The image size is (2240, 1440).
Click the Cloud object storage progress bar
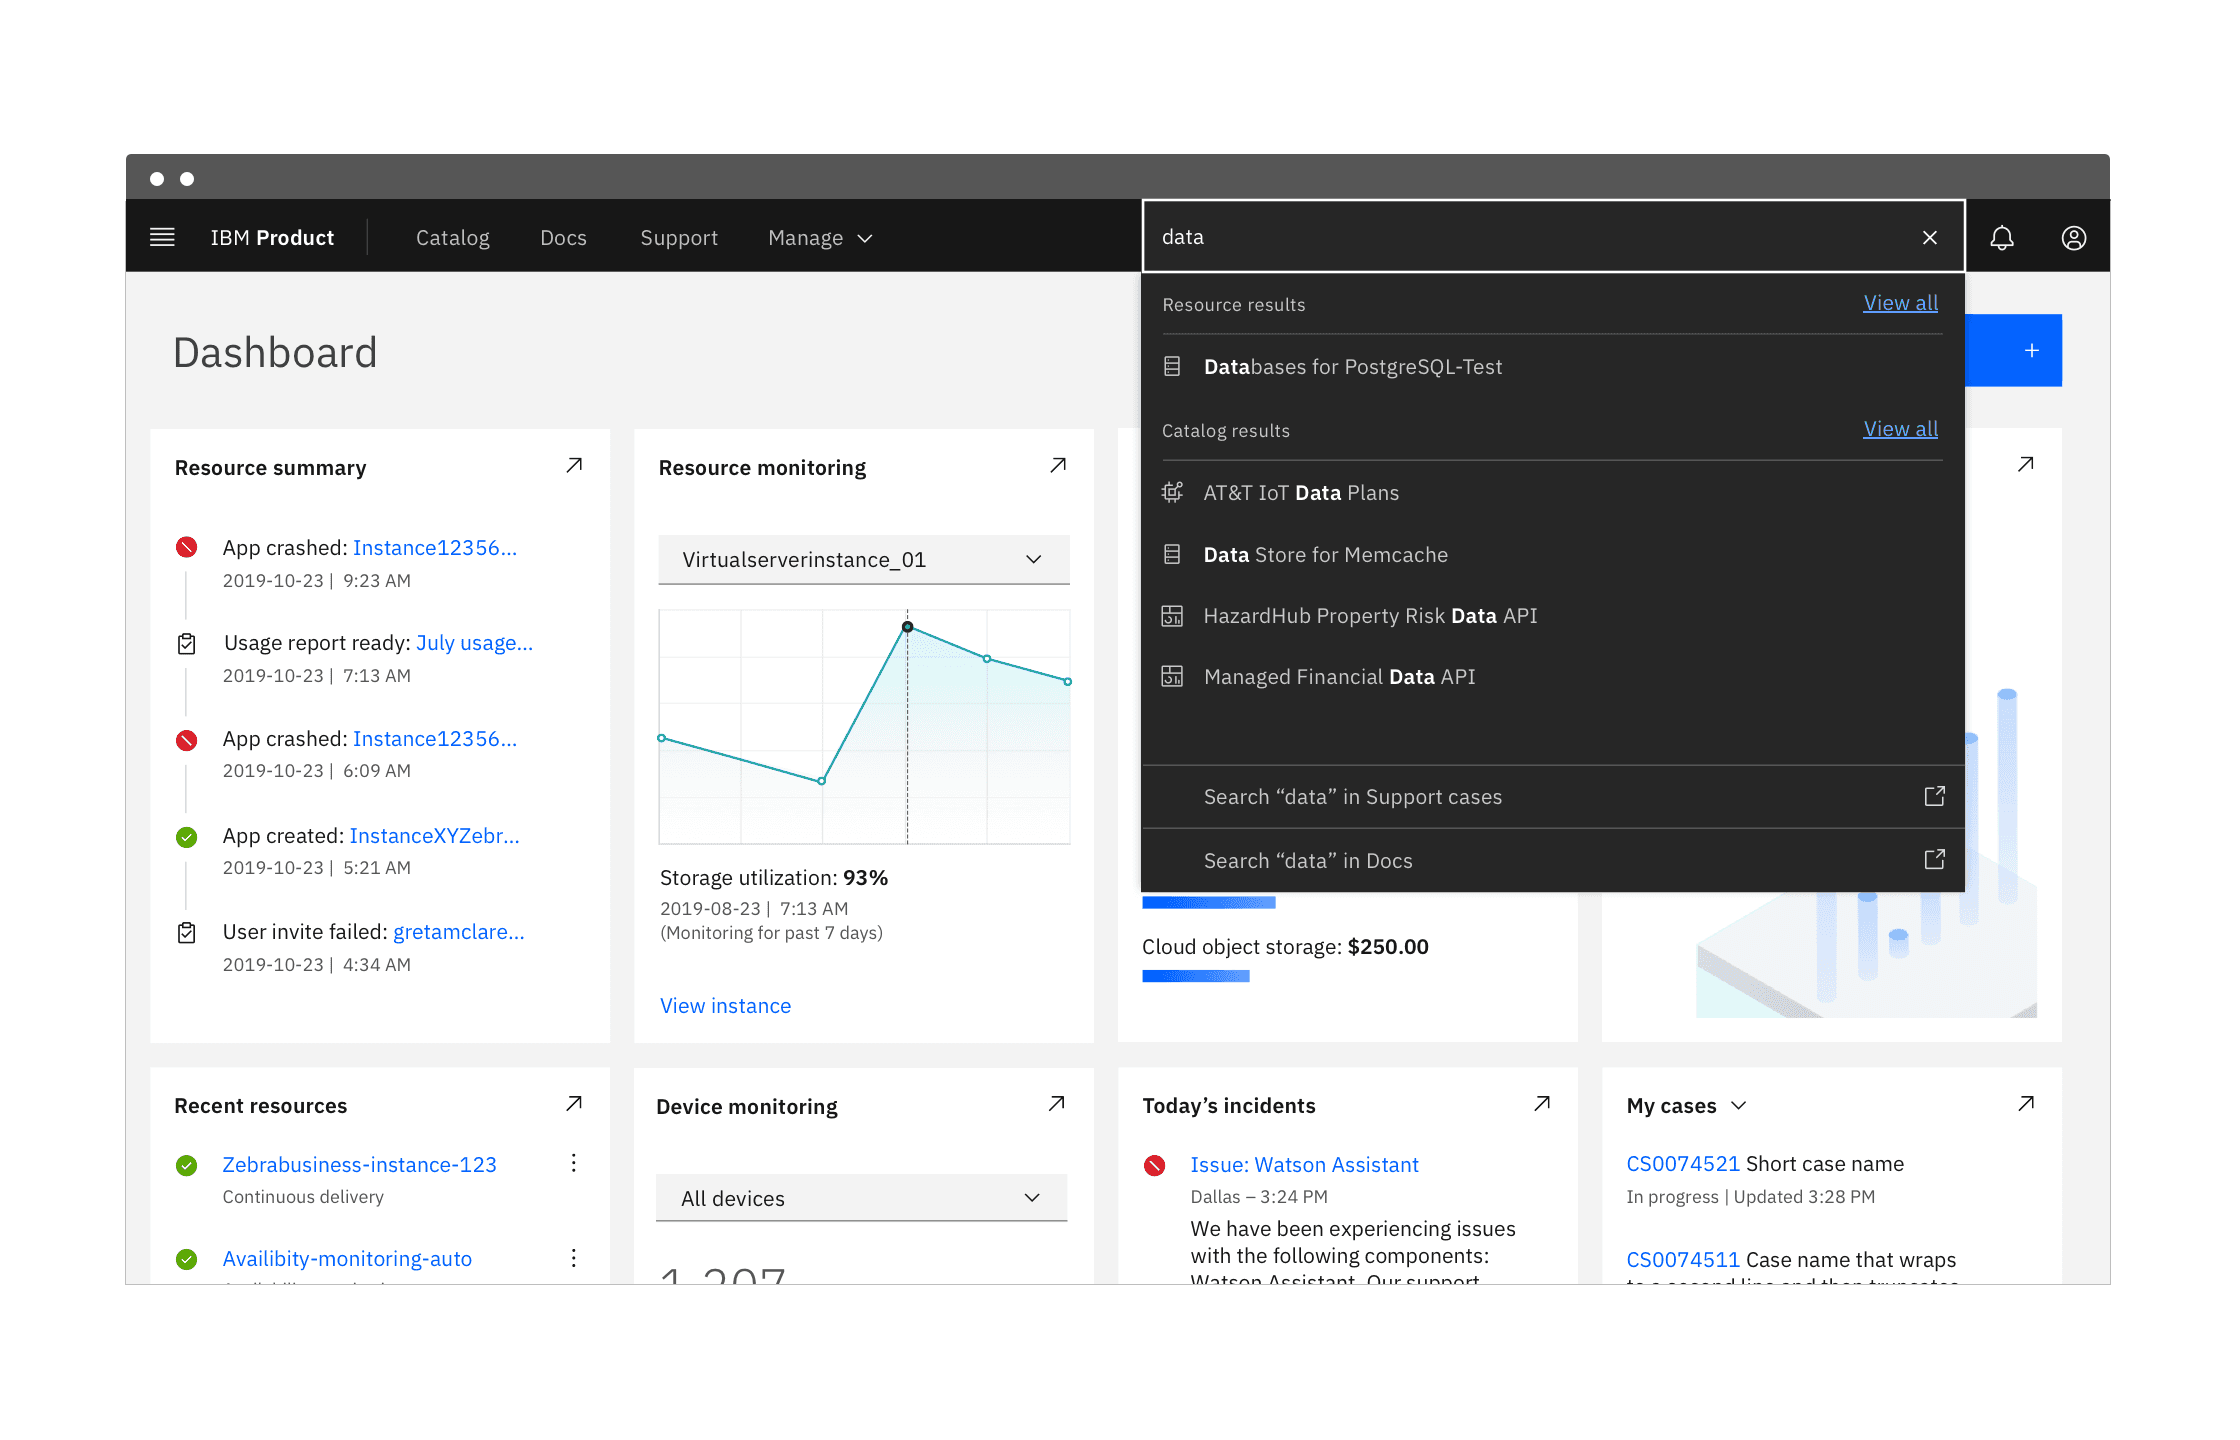tap(1196, 975)
